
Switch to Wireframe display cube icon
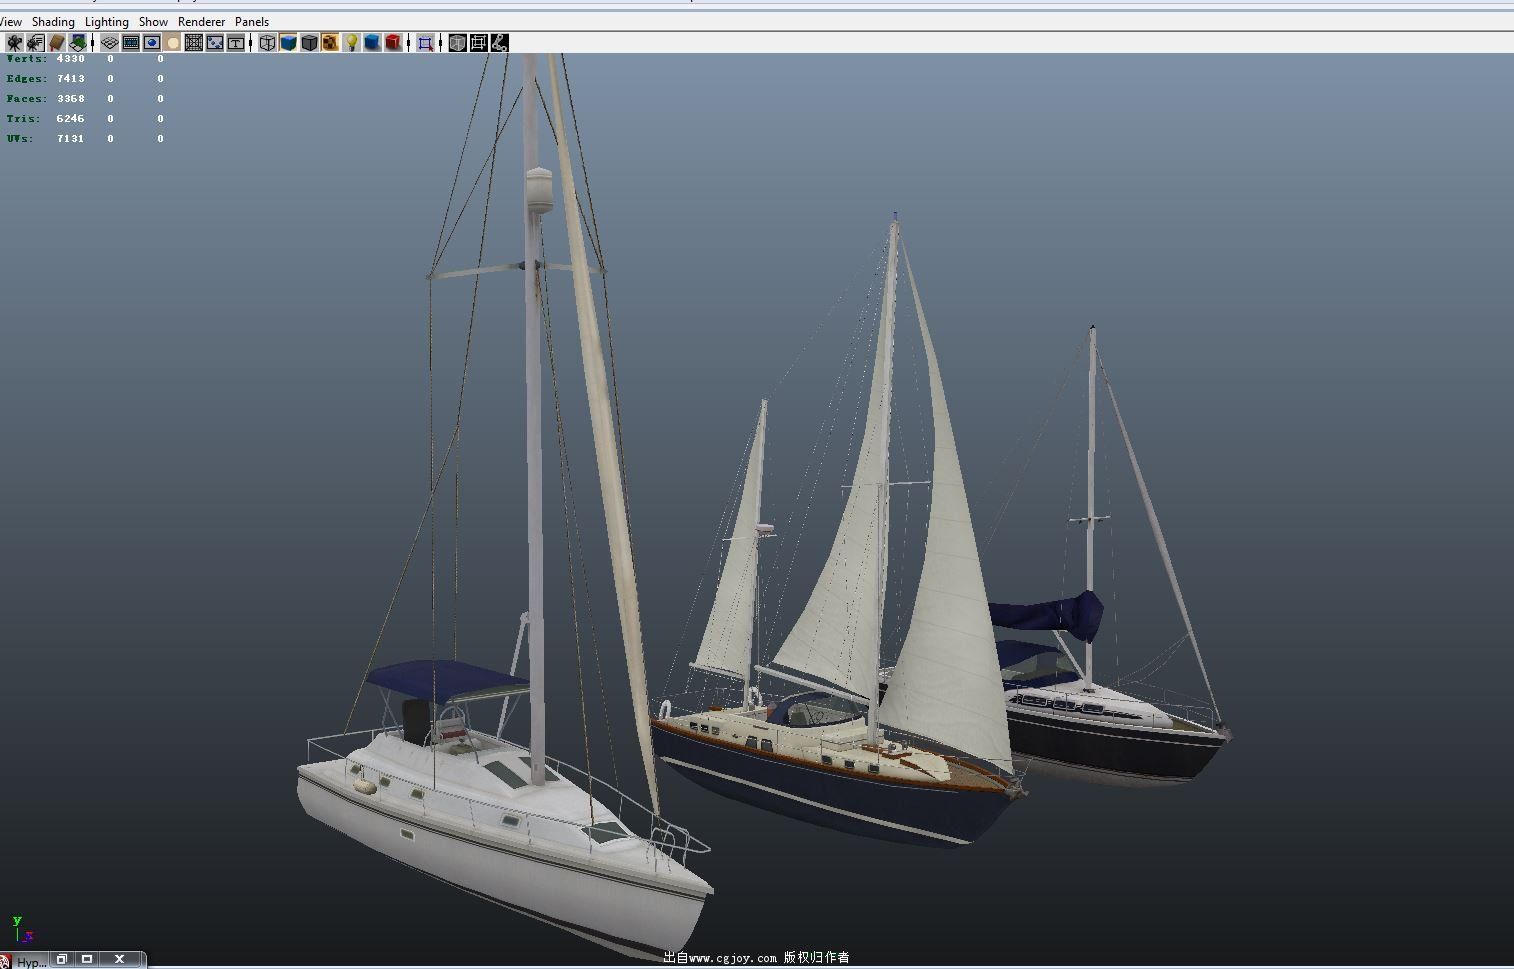(x=267, y=43)
